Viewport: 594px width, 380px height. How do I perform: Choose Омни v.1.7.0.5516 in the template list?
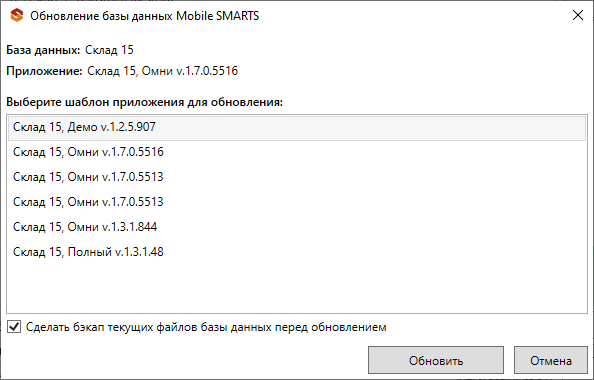pos(297,152)
